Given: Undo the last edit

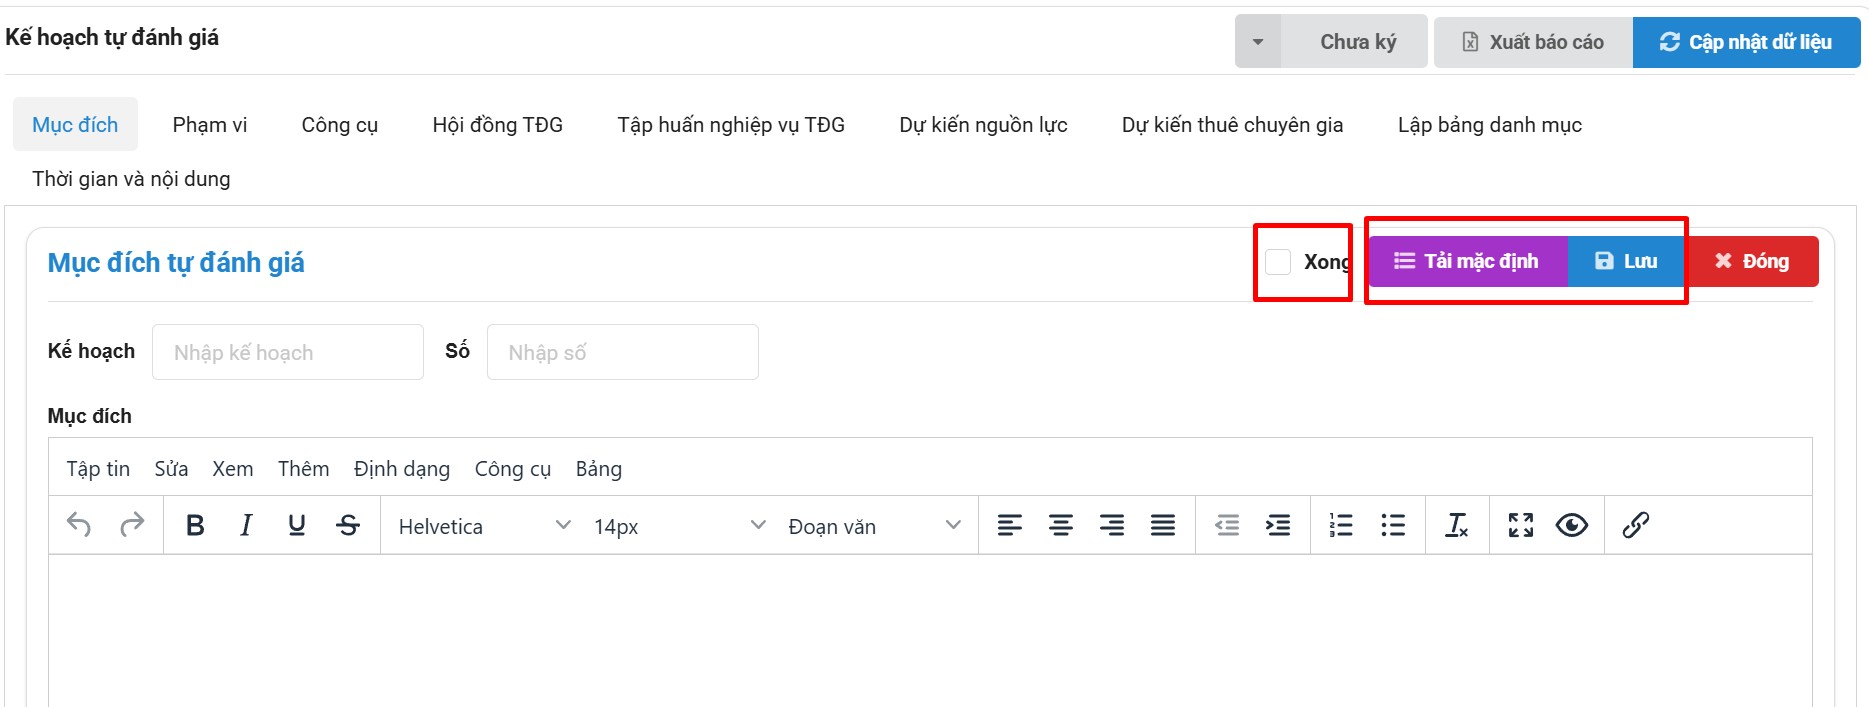Looking at the screenshot, I should click(79, 525).
